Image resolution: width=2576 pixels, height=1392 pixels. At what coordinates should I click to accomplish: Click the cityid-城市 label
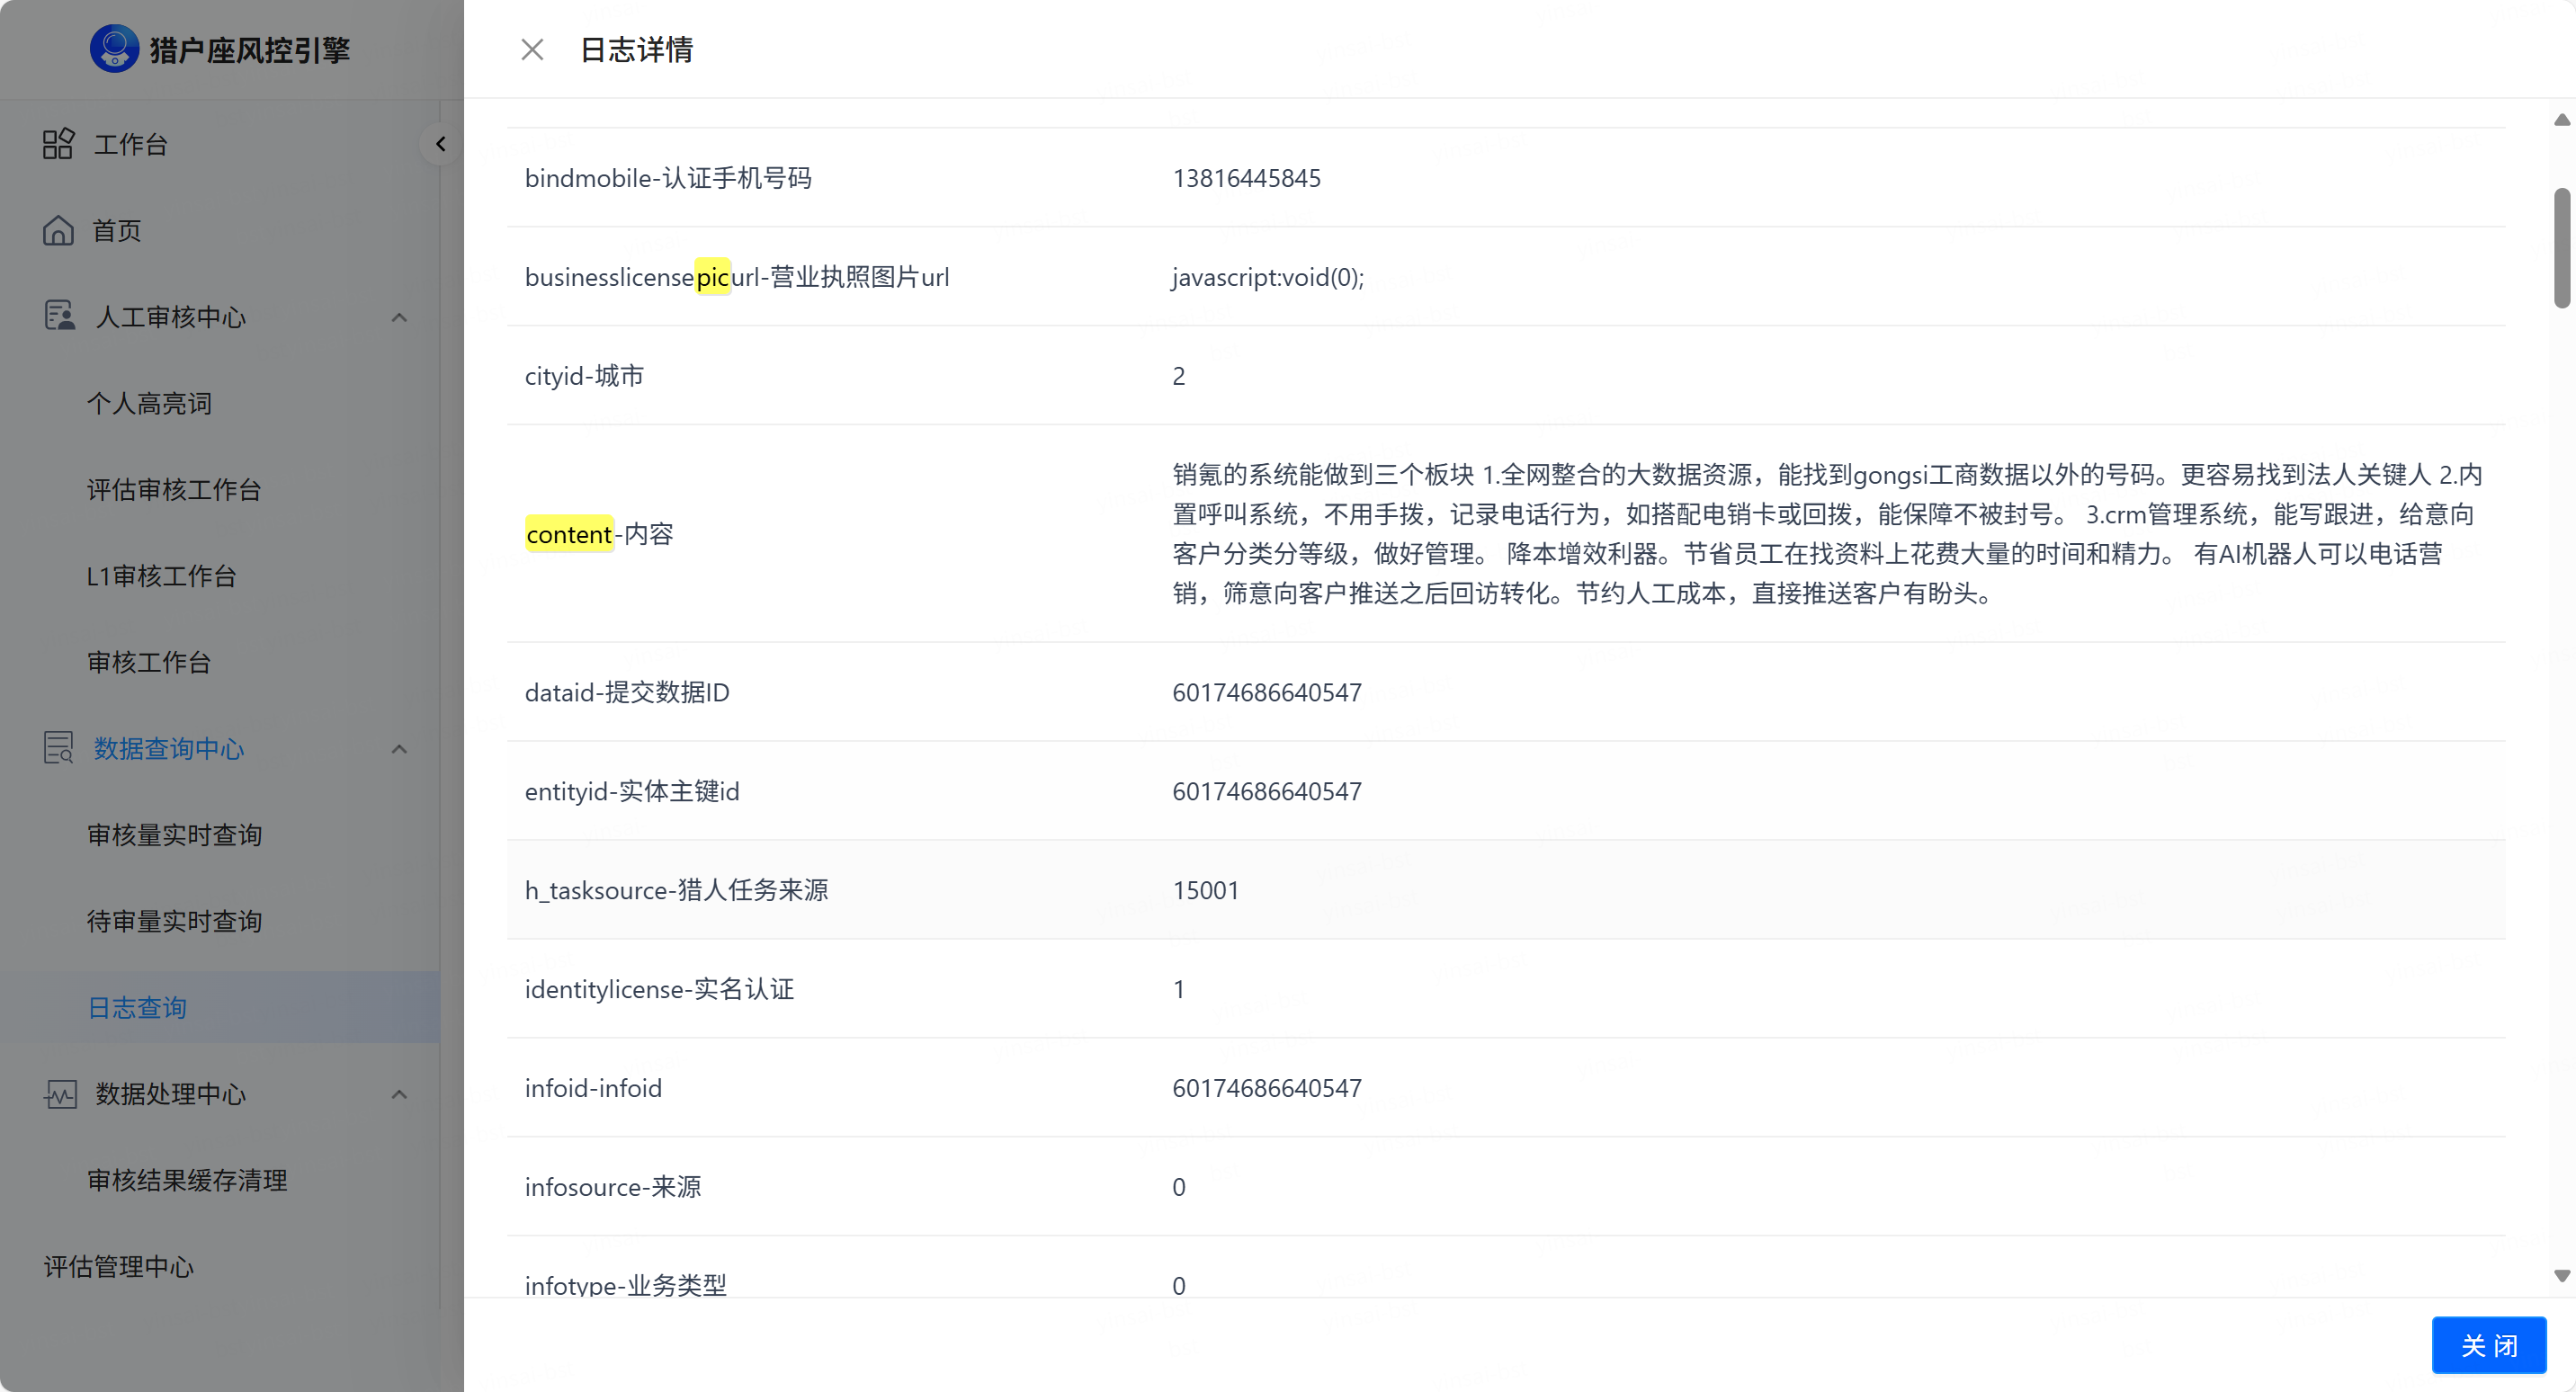tap(584, 376)
